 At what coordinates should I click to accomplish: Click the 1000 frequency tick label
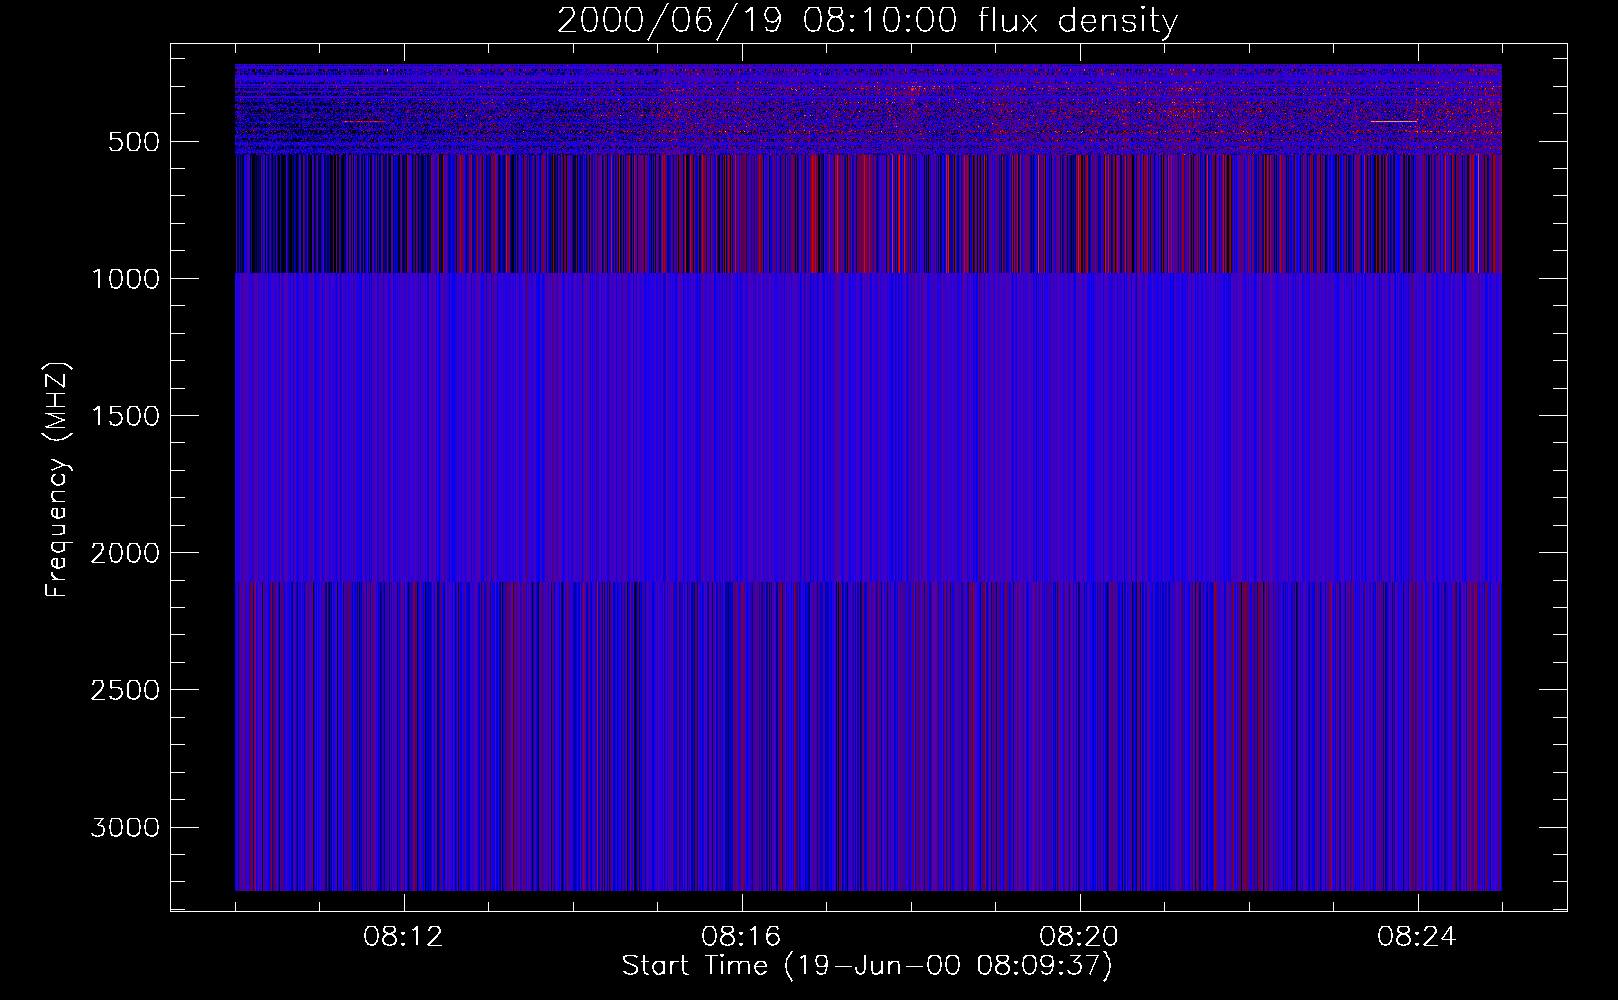pyautogui.click(x=125, y=279)
